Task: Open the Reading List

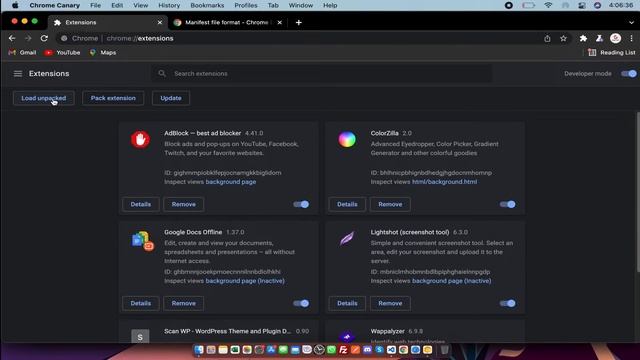Action: pos(612,52)
